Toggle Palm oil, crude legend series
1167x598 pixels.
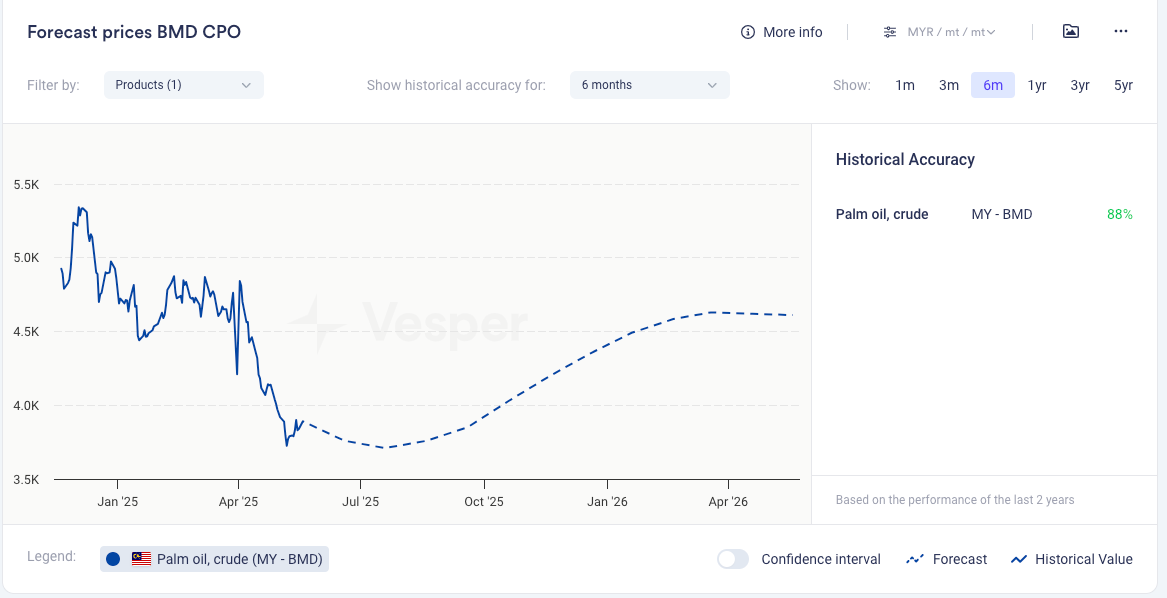pyautogui.click(x=239, y=559)
